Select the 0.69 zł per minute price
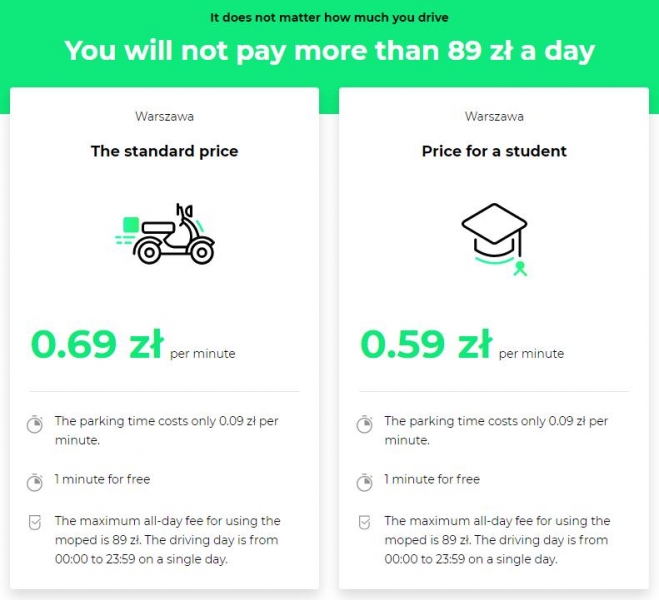Screen dimensions: 659x600 click(x=133, y=345)
